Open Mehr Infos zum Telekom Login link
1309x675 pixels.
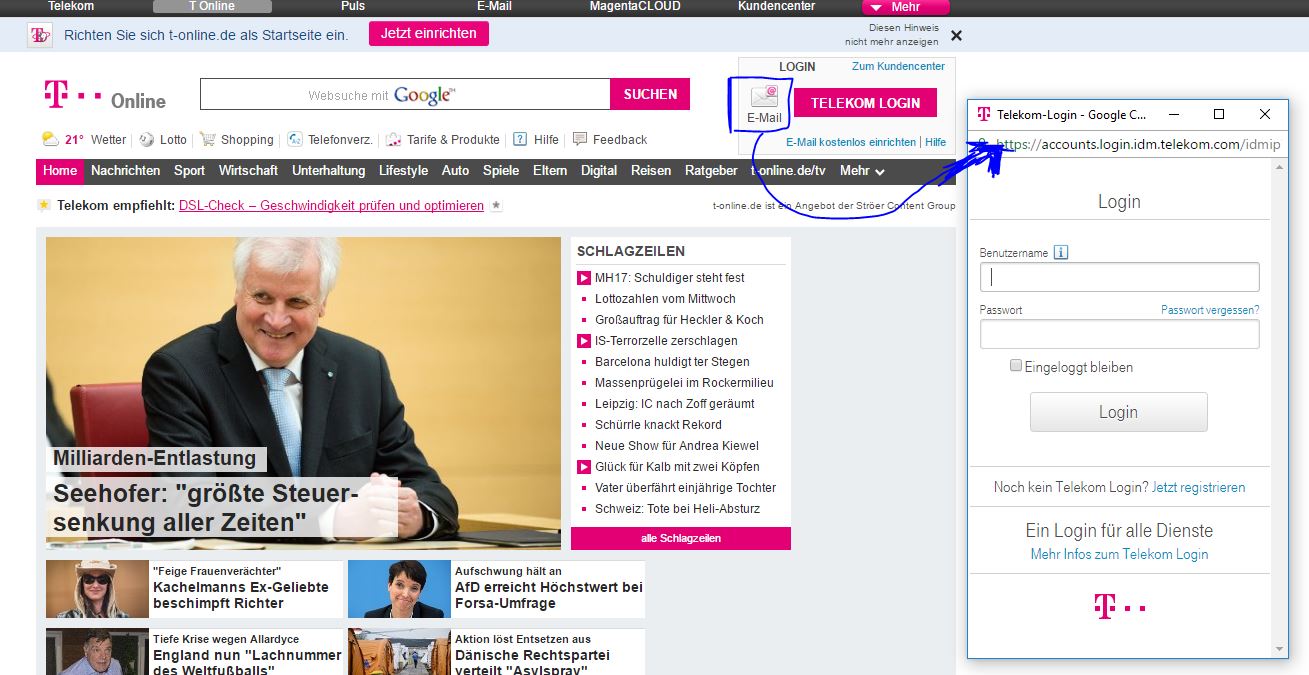click(1119, 554)
